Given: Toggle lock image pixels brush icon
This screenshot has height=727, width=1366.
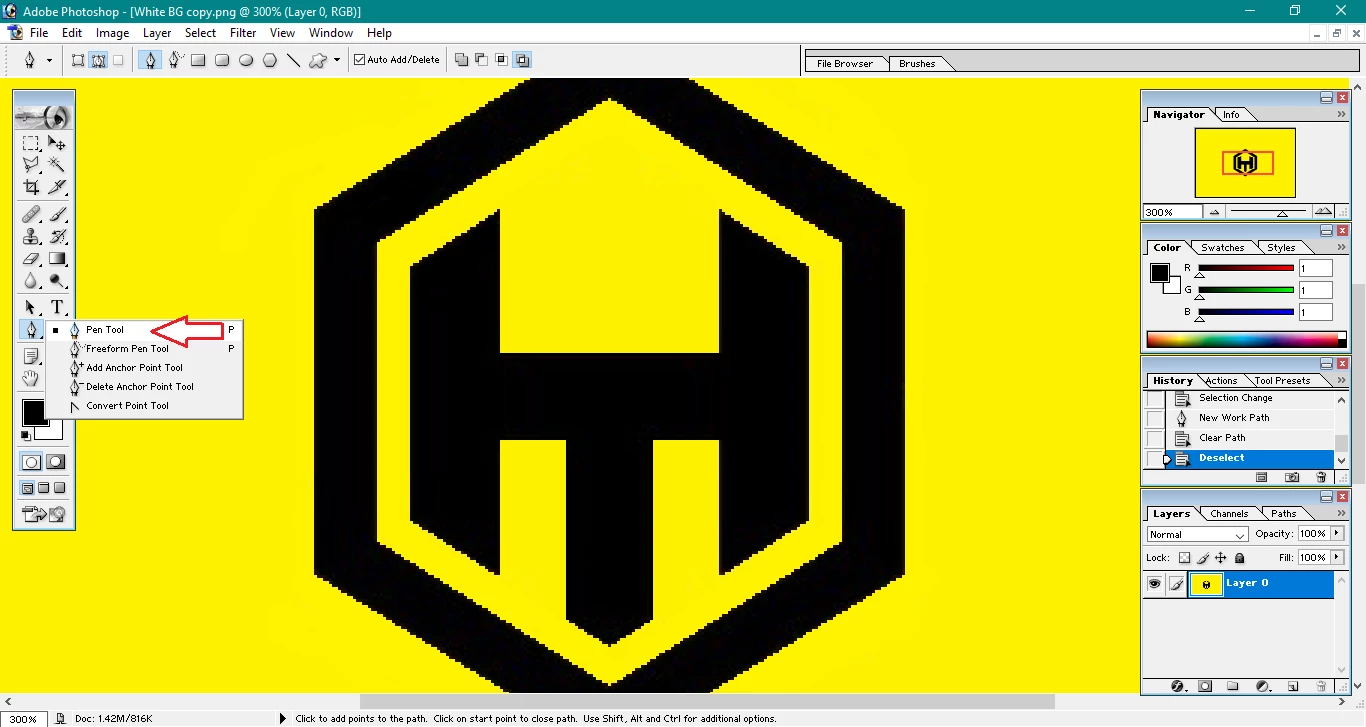Looking at the screenshot, I should coord(1203,558).
